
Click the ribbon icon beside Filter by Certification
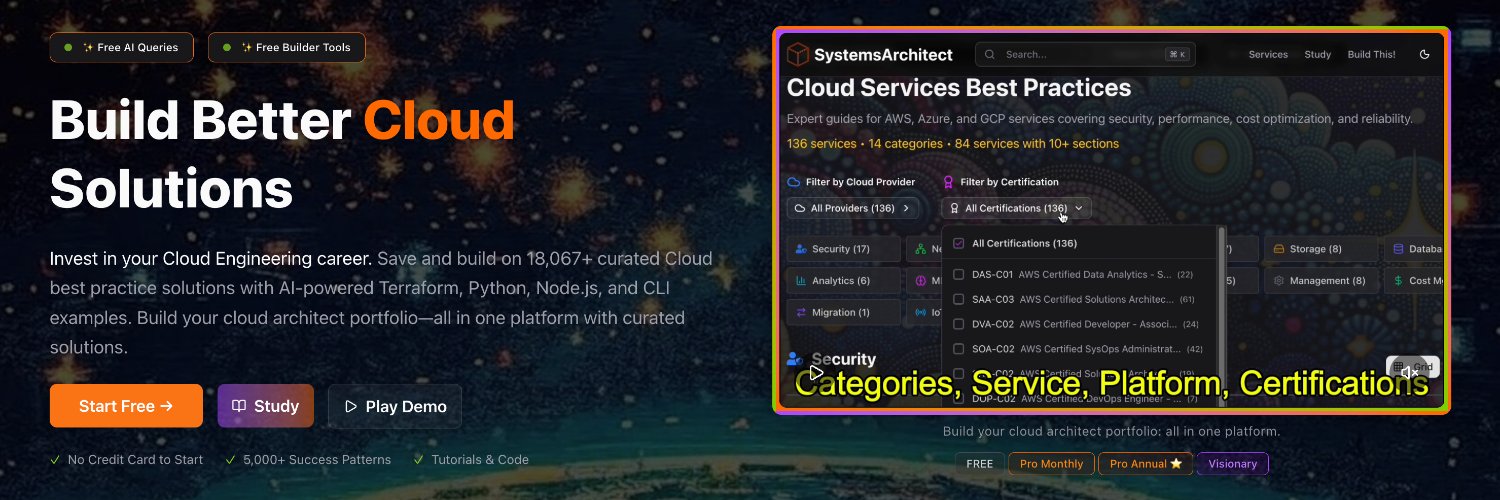click(x=948, y=182)
